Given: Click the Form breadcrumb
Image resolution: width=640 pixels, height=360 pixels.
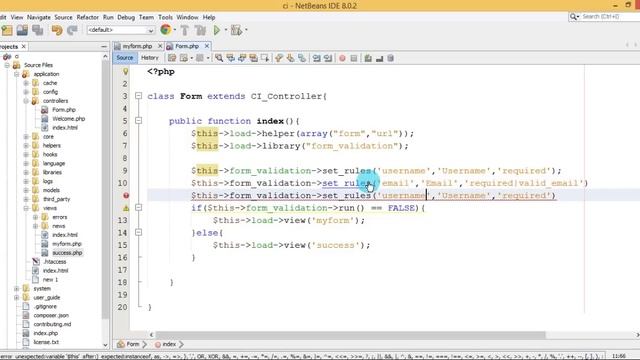Looking at the screenshot, I should pos(132,344).
